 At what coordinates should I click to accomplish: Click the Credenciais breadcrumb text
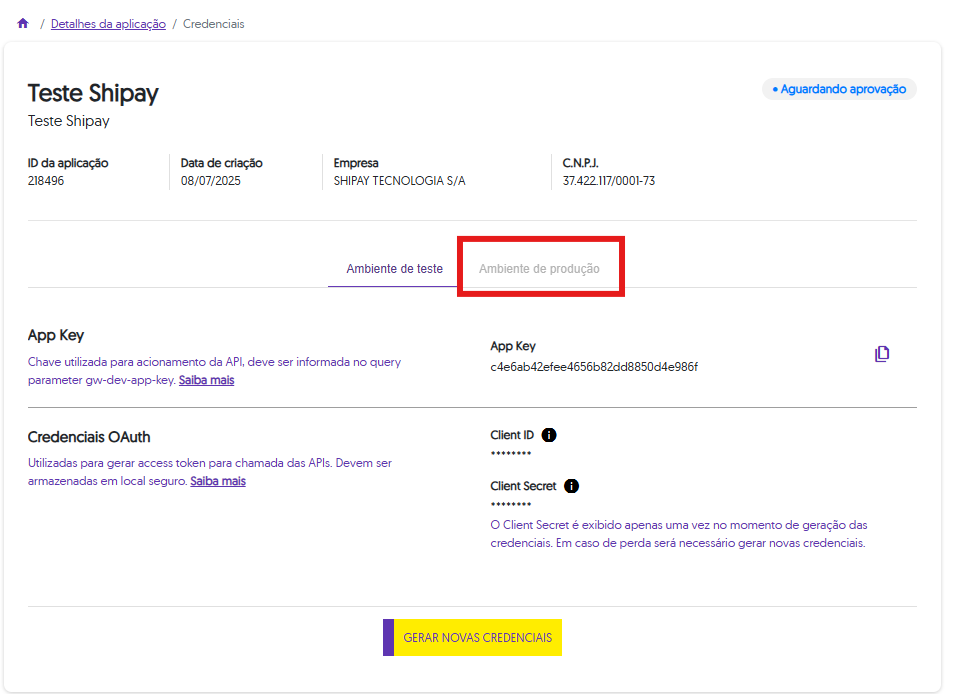coord(213,24)
